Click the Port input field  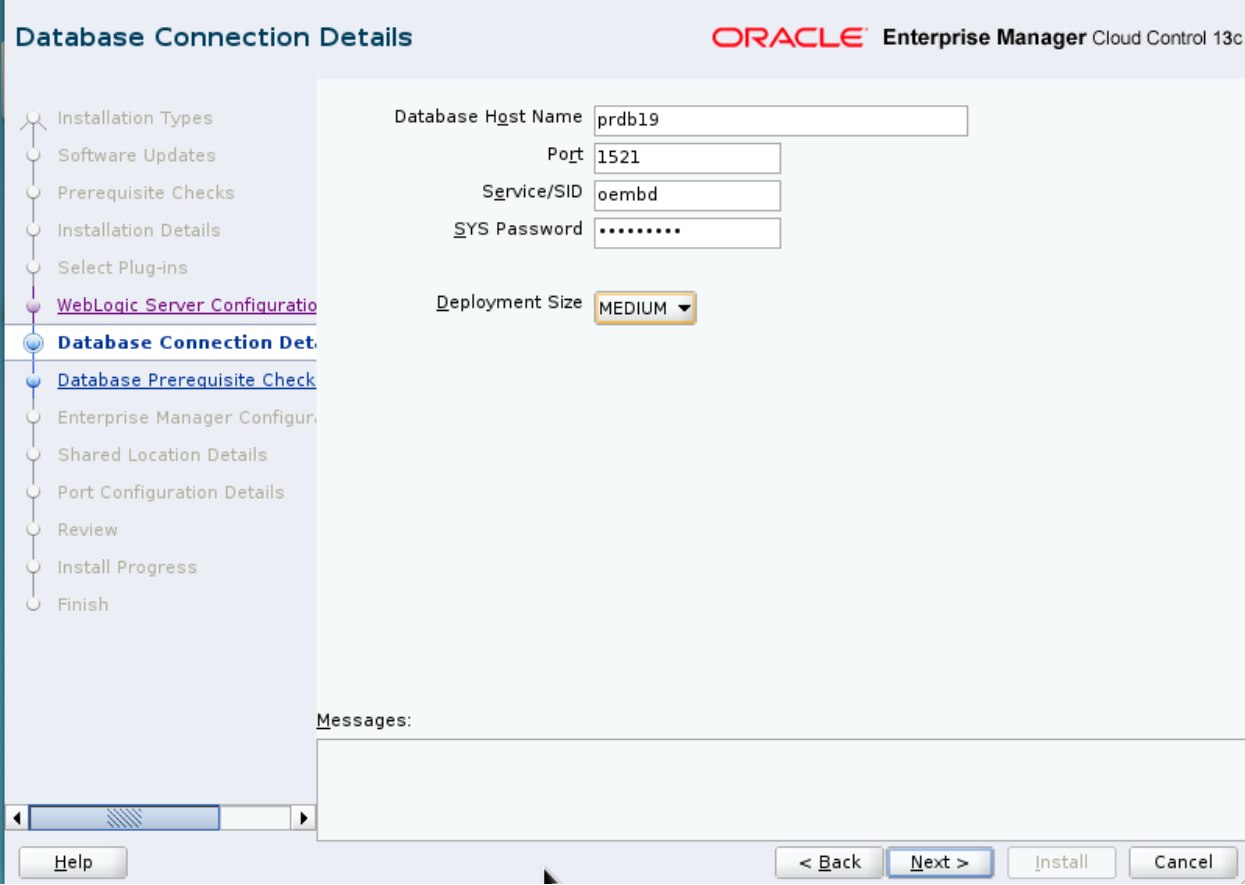(x=687, y=158)
